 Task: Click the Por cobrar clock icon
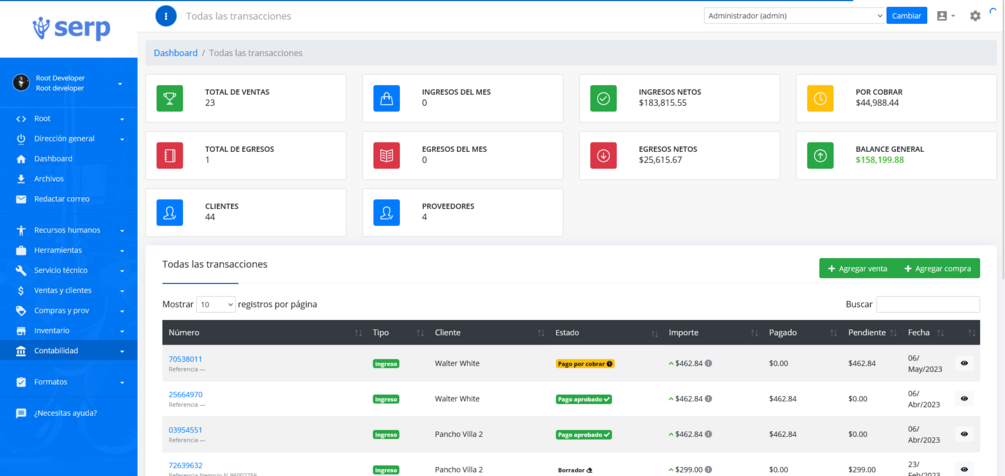click(820, 98)
